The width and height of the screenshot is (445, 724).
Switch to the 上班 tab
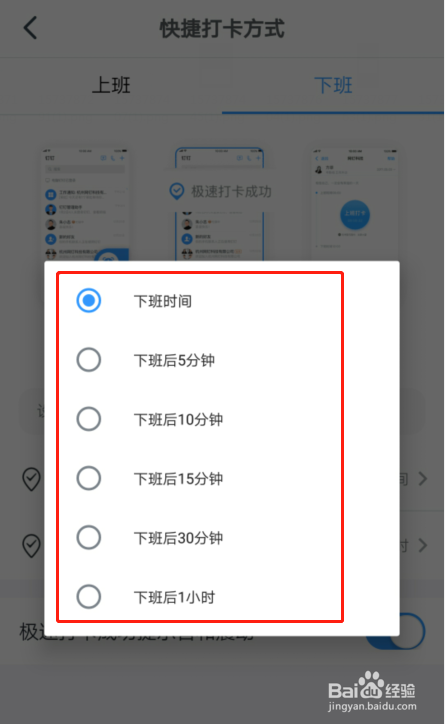[x=111, y=85]
